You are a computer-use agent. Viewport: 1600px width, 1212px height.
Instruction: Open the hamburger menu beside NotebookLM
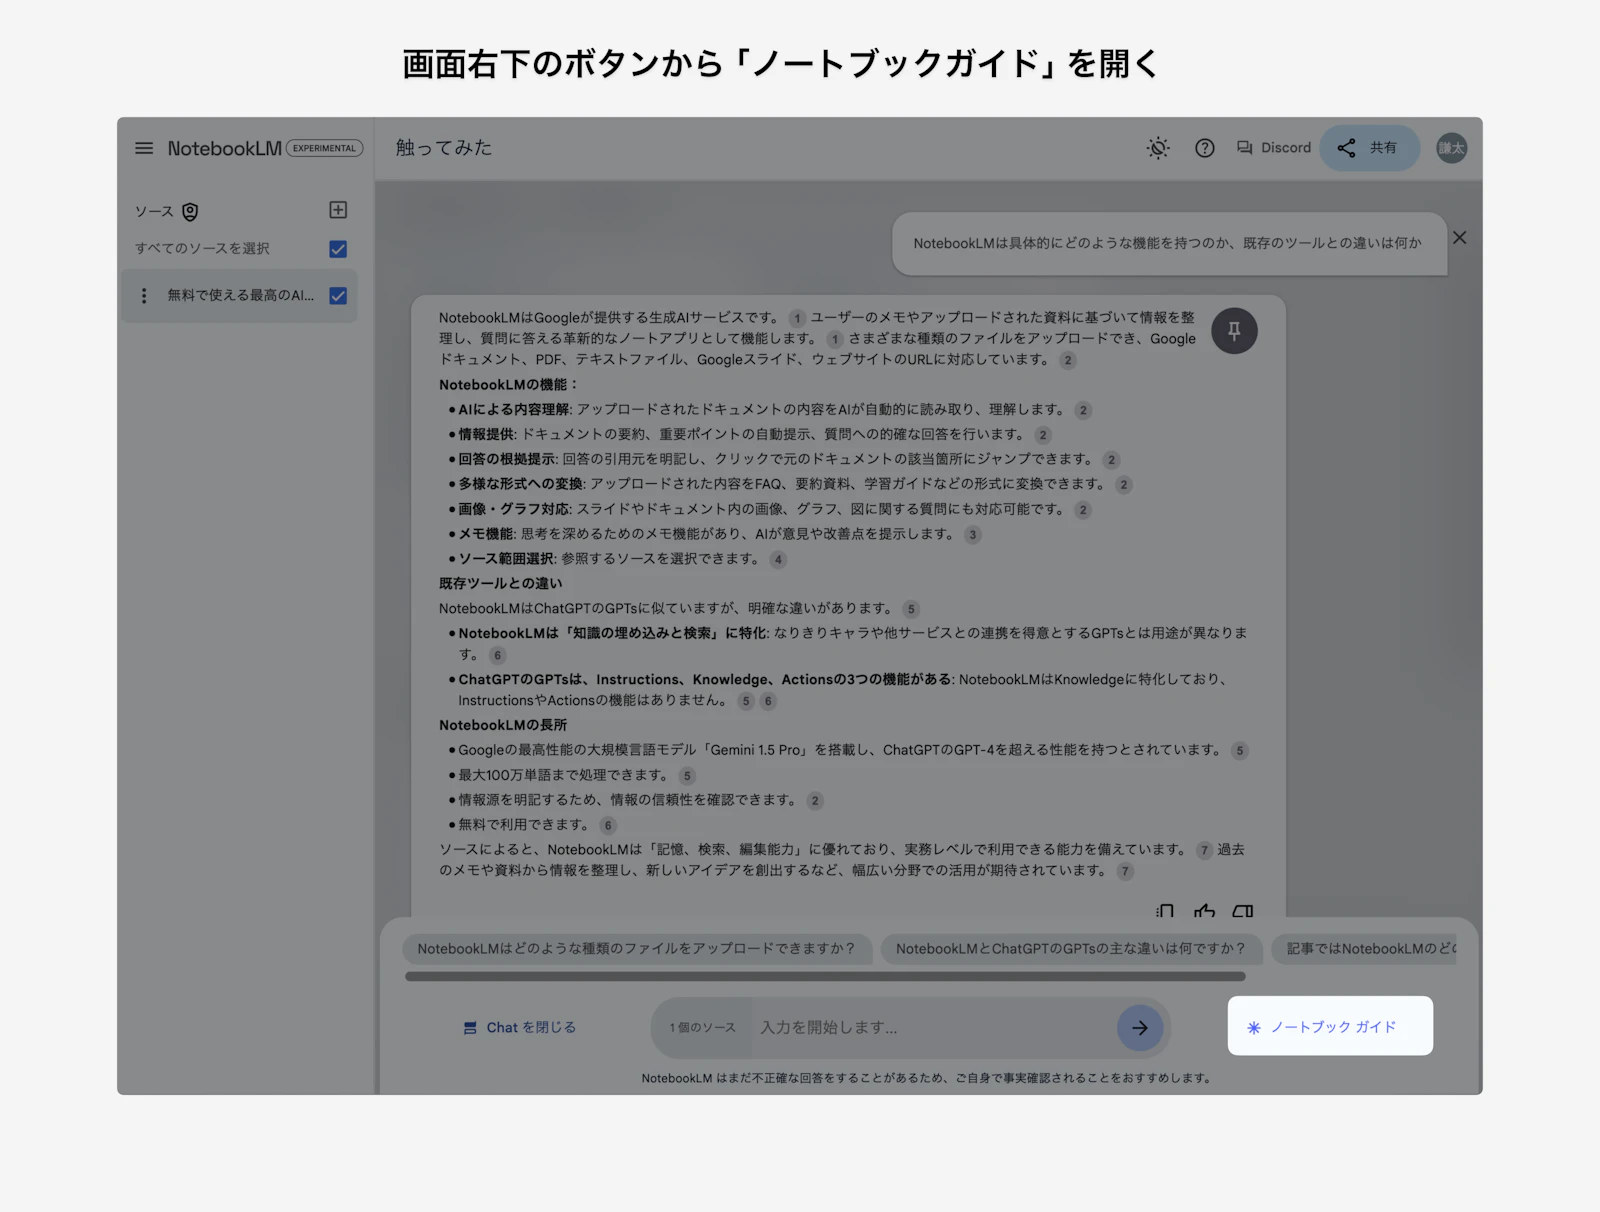144,148
